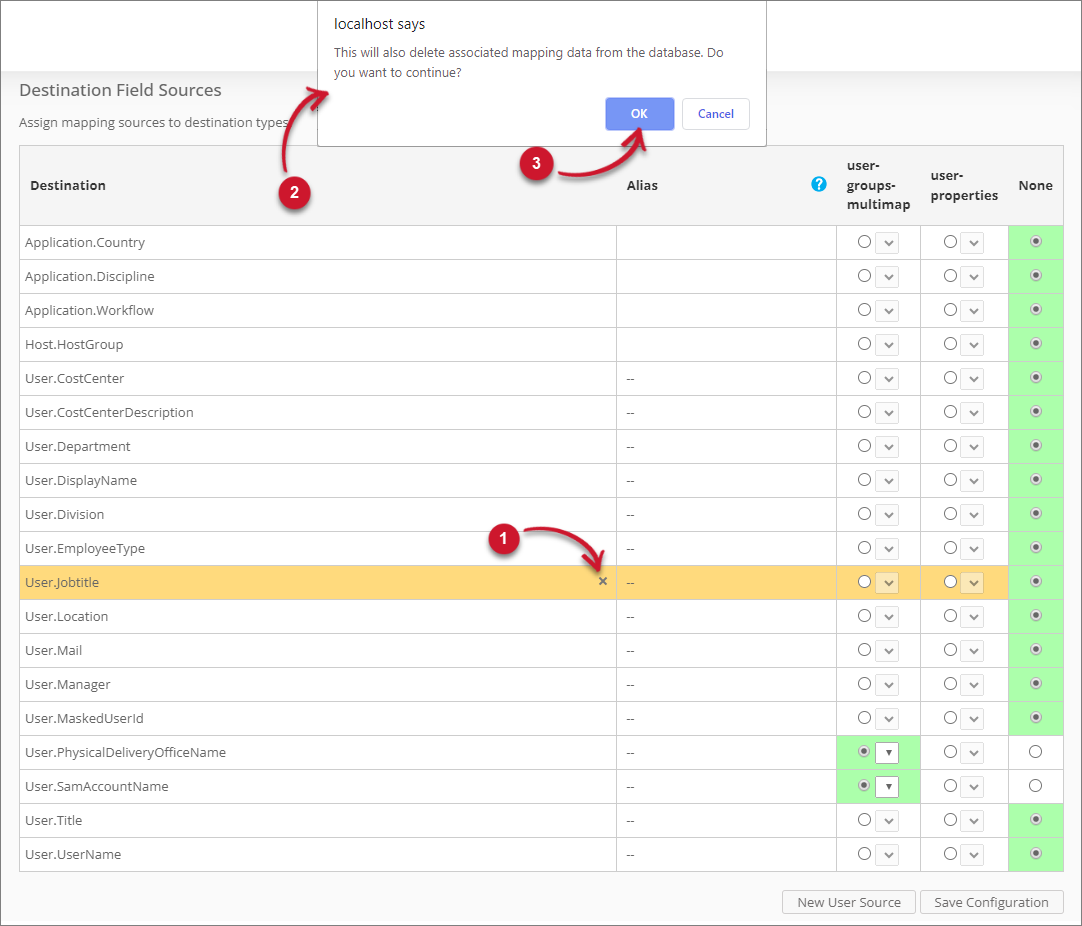The width and height of the screenshot is (1082, 926).
Task: Click the Alias cell for User.CostCenter
Action: [725, 379]
